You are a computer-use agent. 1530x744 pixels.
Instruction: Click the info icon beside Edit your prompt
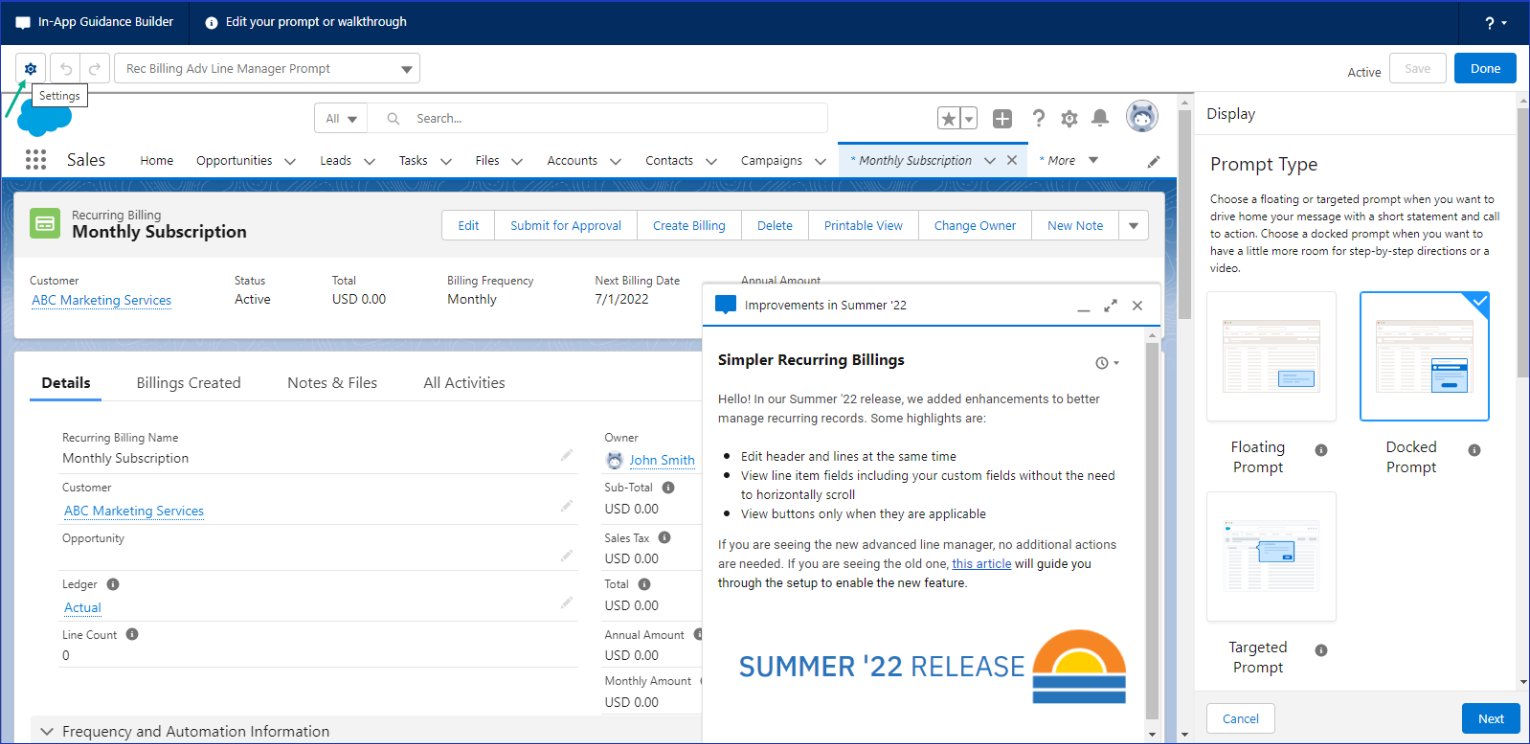point(211,22)
